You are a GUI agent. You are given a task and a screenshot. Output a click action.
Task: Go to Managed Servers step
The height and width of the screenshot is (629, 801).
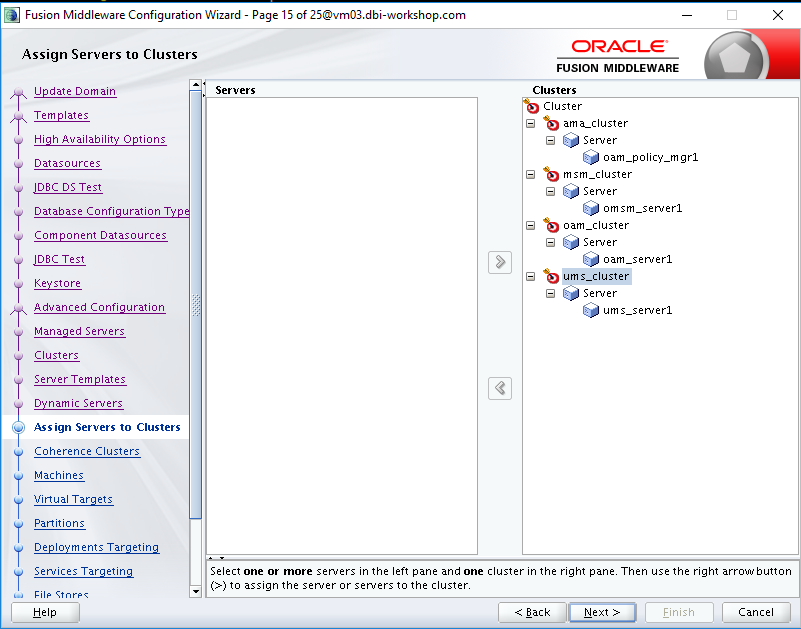coord(79,332)
